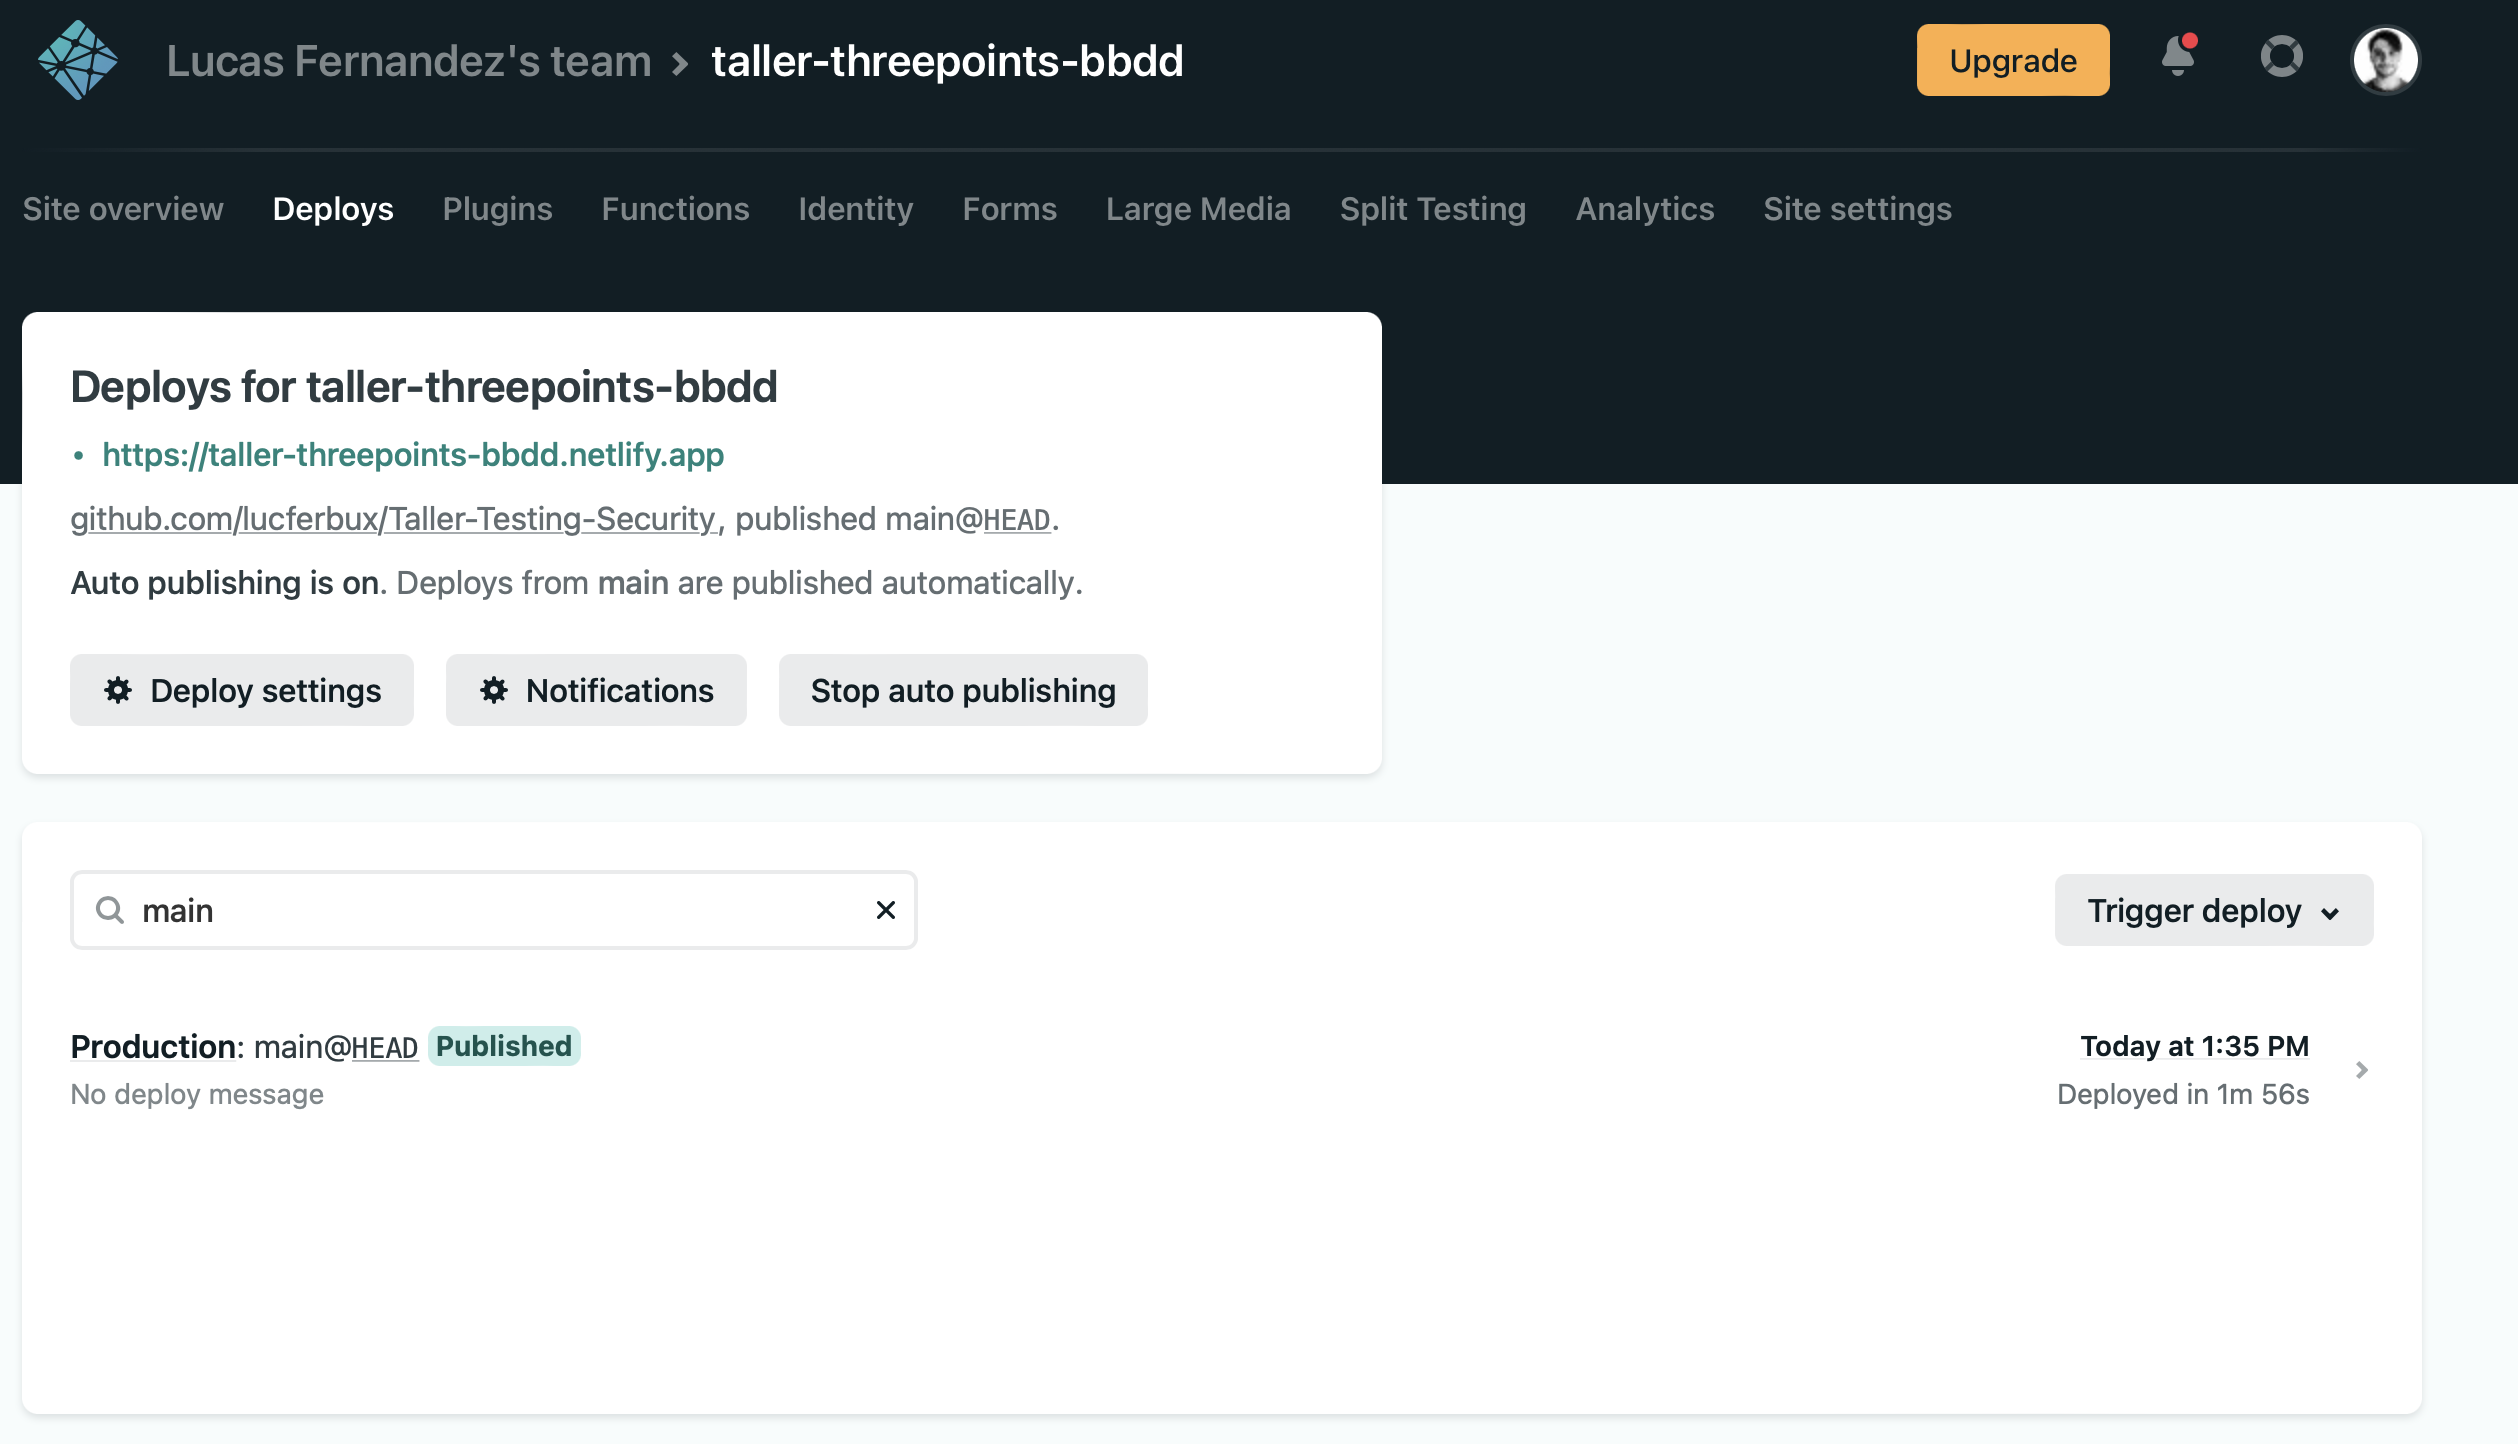Viewport: 2518px width, 1444px height.
Task: Open the GitHub repository link
Action: click(x=394, y=519)
